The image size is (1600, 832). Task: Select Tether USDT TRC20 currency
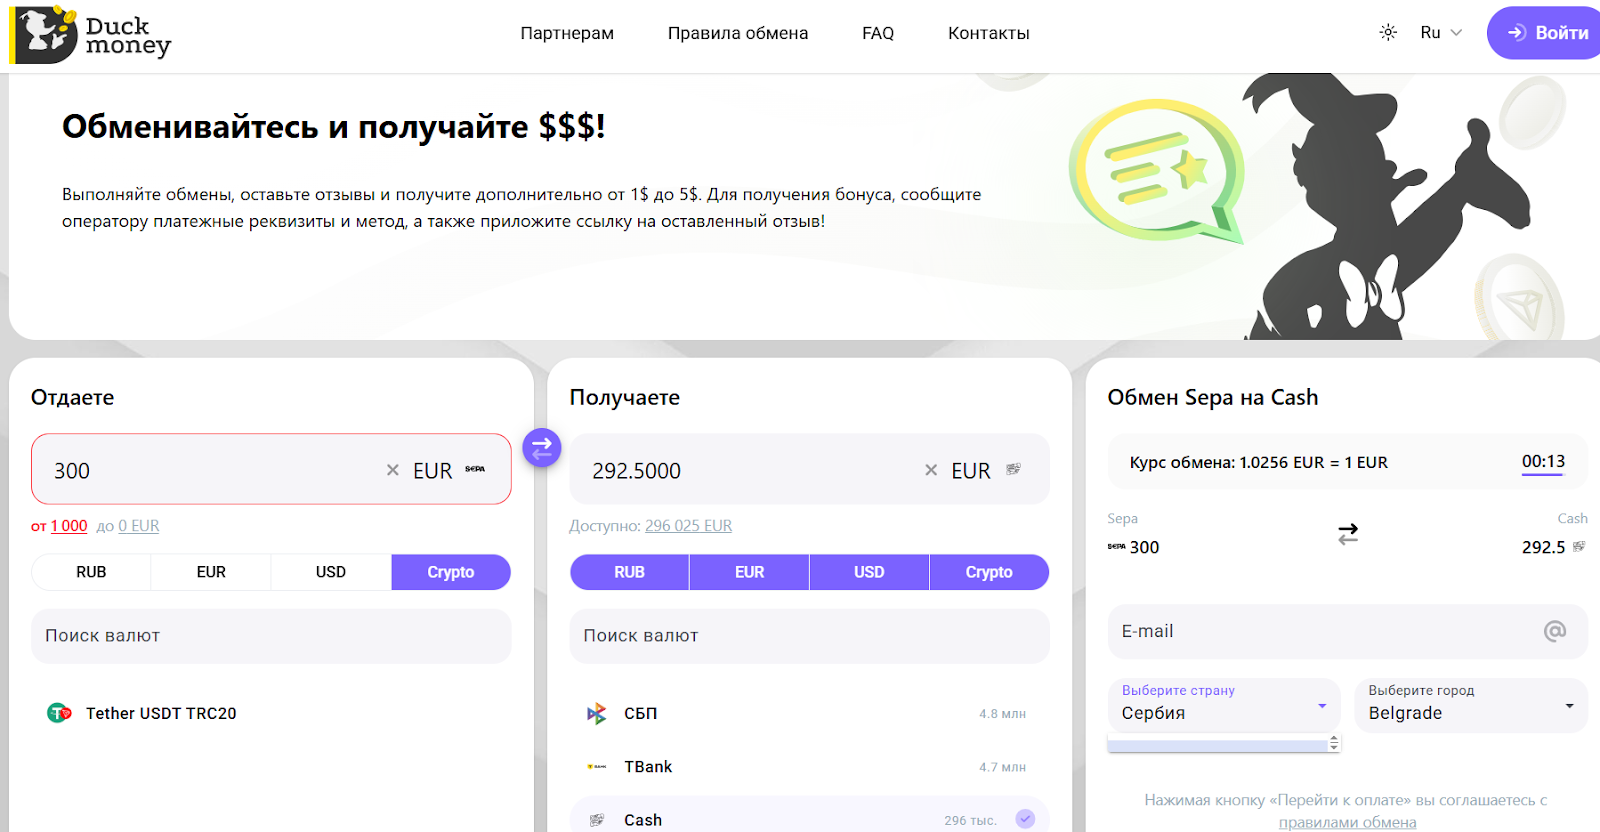160,713
